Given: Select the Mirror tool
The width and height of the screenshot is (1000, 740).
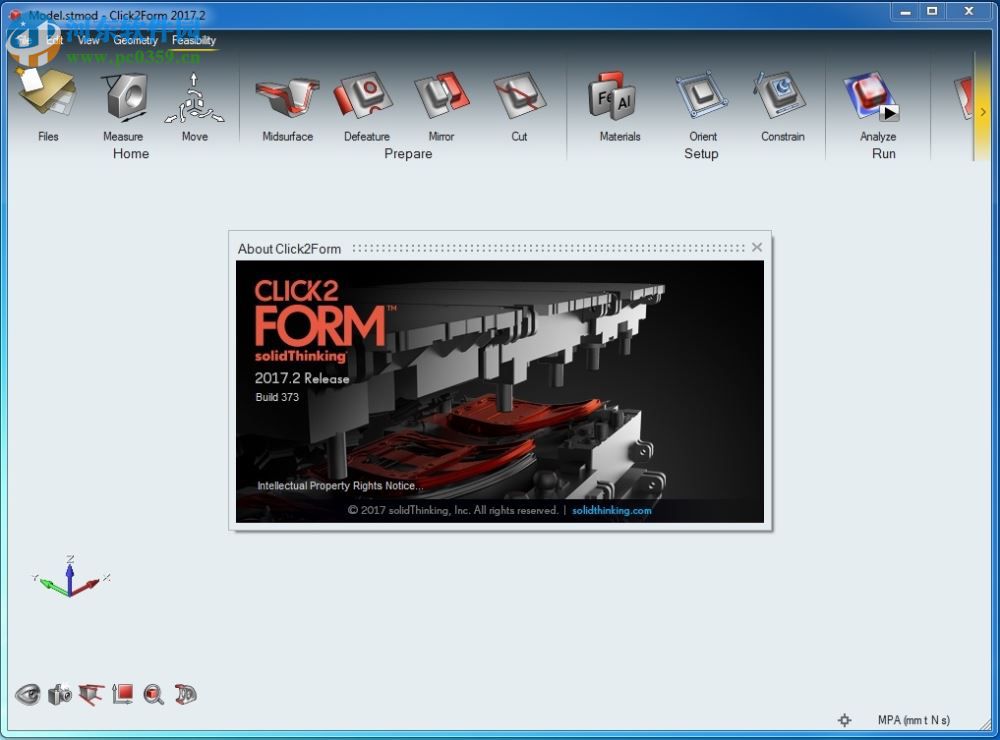Looking at the screenshot, I should point(443,97).
